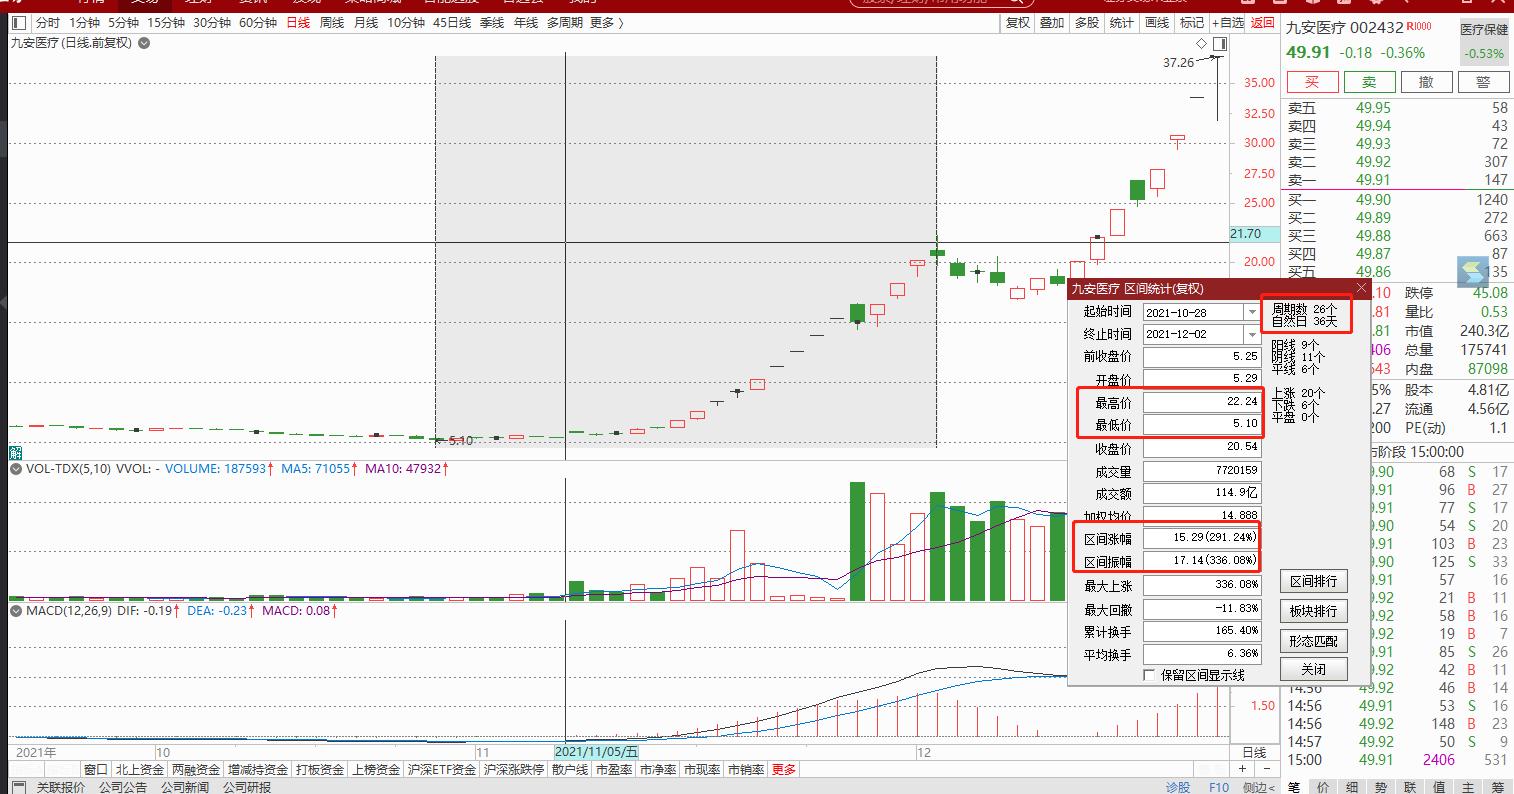Open the 北上资金 indicator tab
Viewport: 1514px width, 794px height.
click(x=139, y=770)
